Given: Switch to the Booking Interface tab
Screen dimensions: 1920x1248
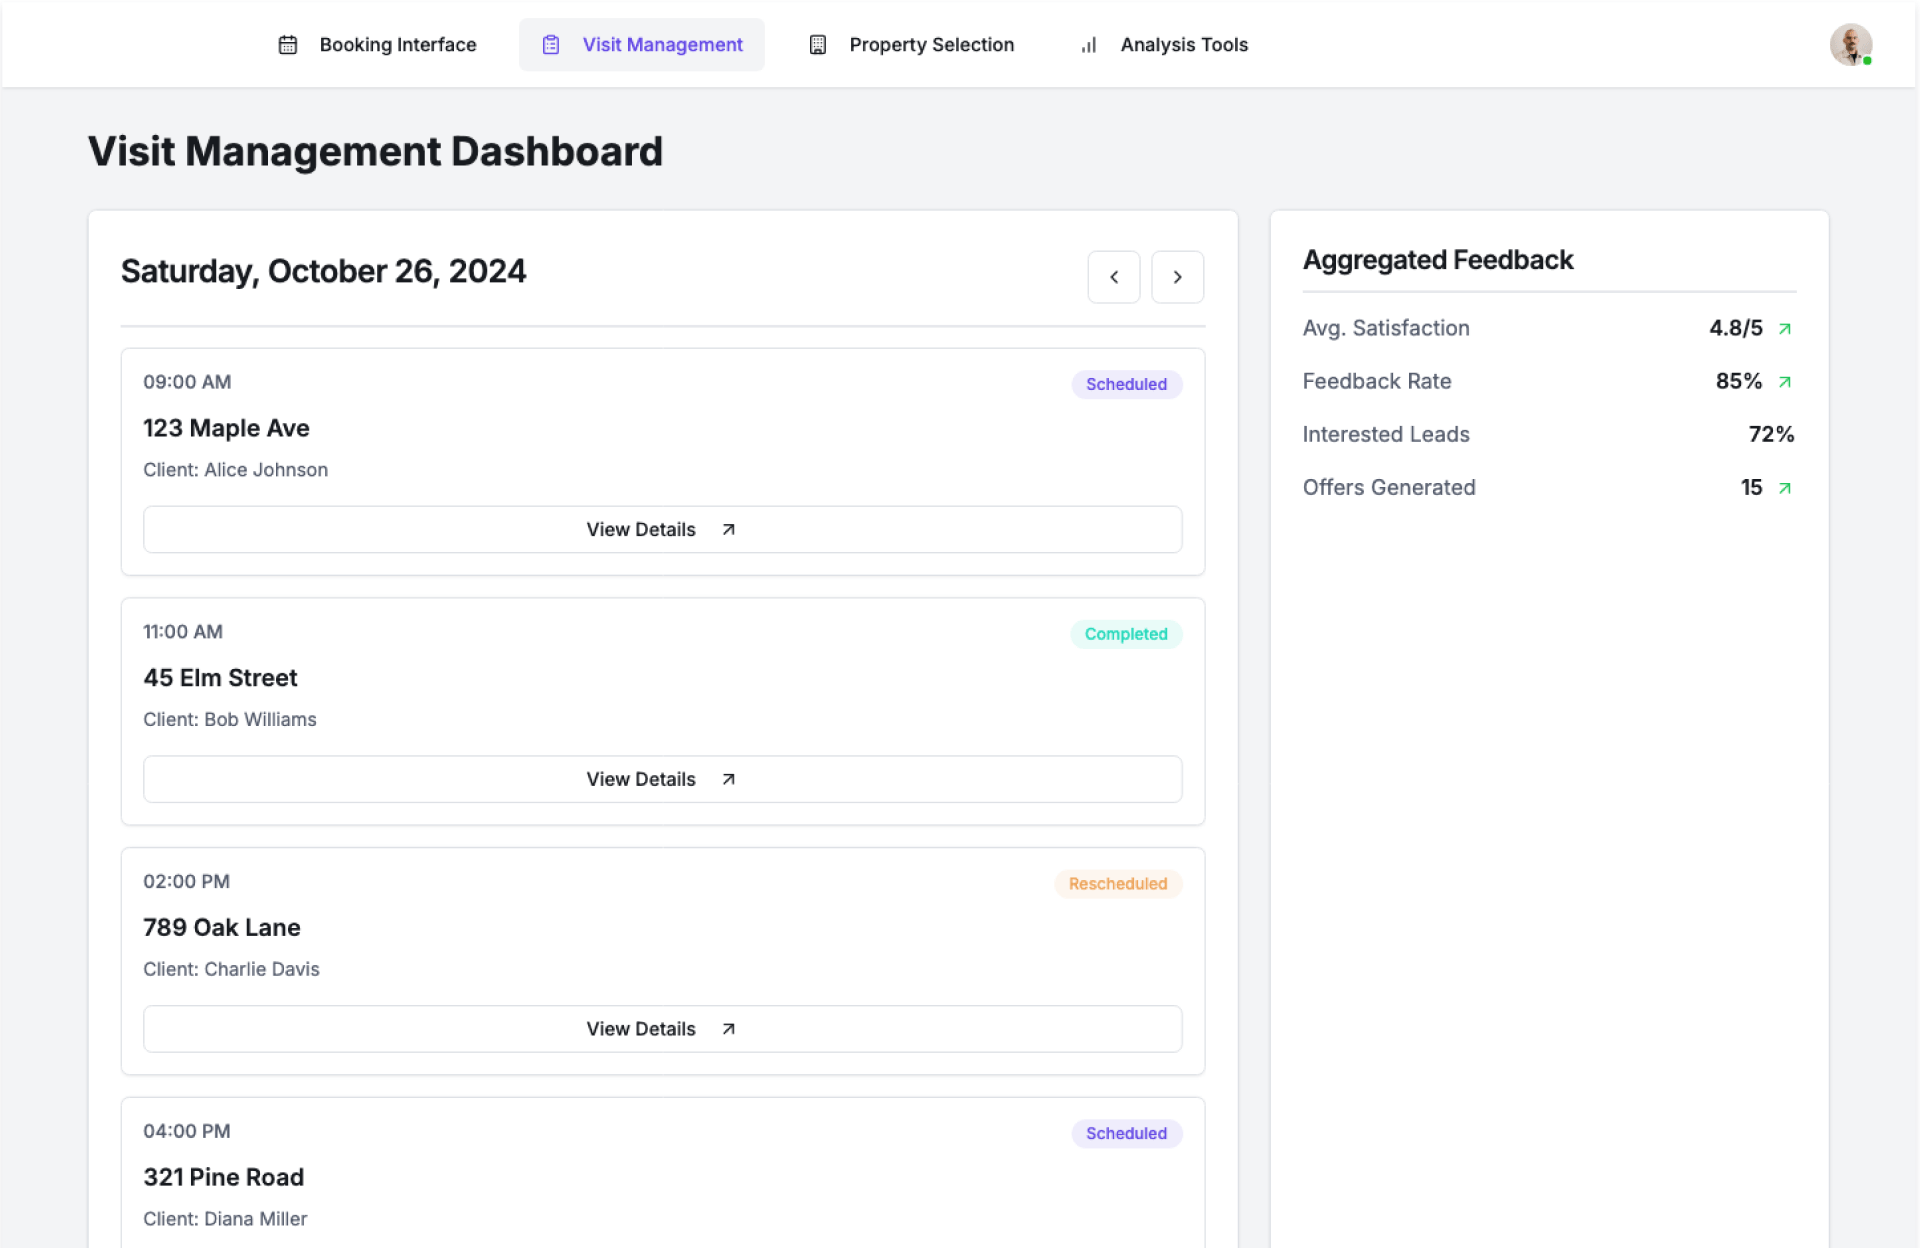Looking at the screenshot, I should coord(397,45).
